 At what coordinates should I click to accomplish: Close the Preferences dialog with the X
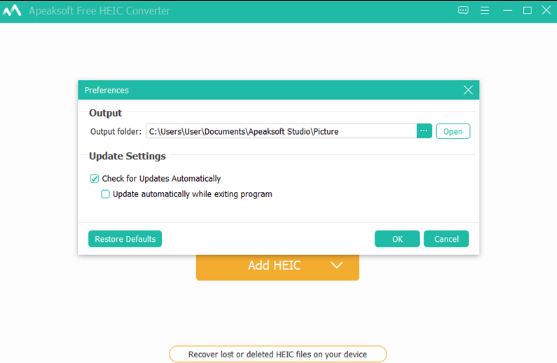tap(468, 90)
